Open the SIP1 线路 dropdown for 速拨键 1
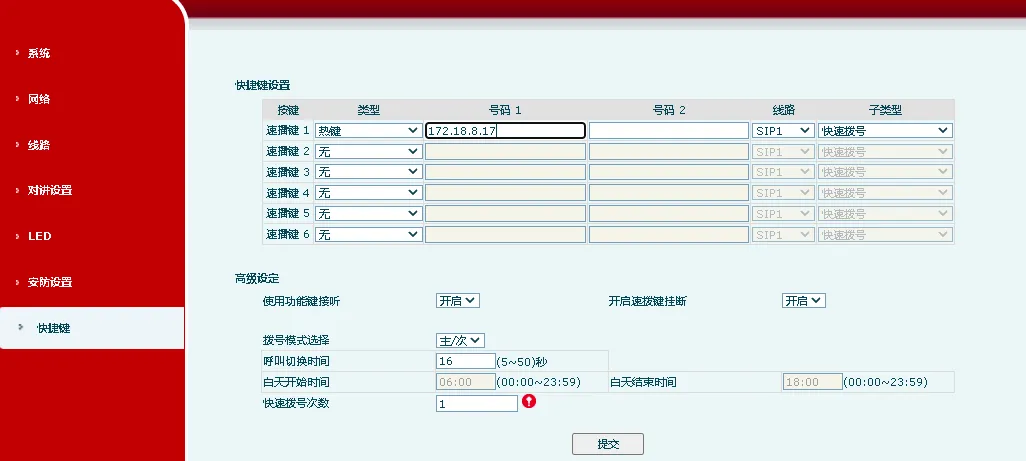 point(782,130)
